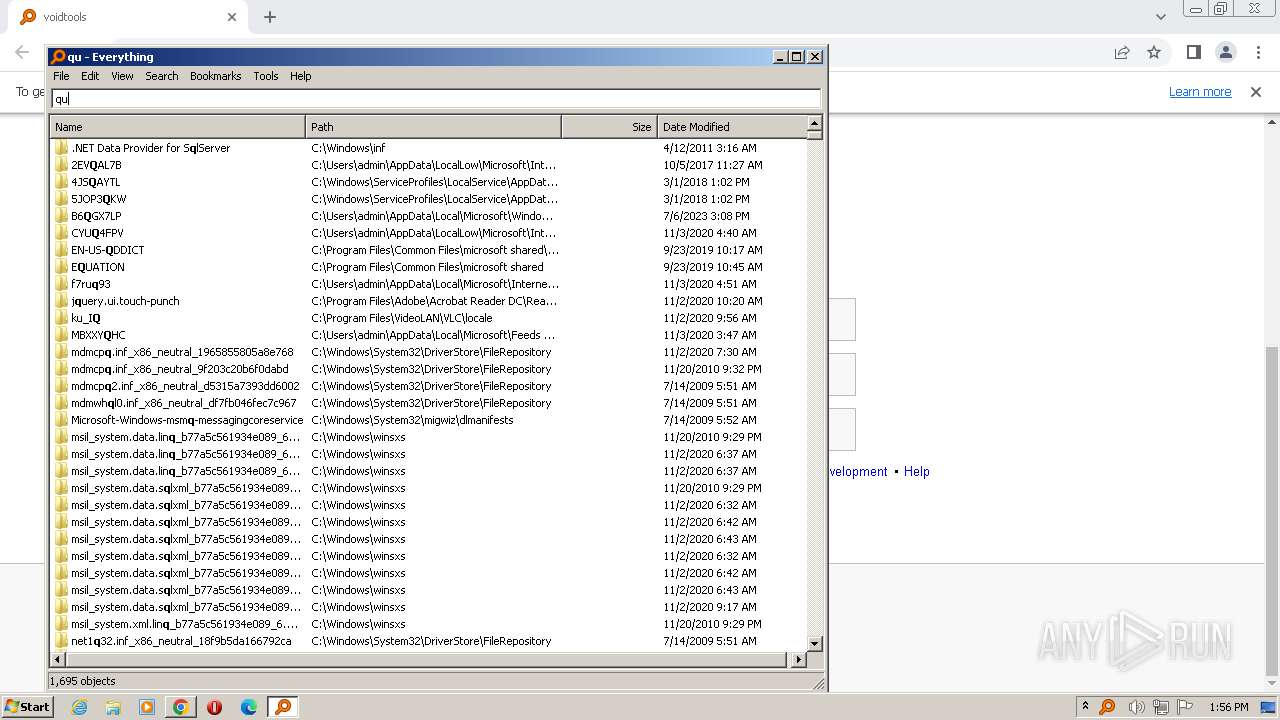This screenshot has height=720, width=1280.
Task: Open the File menu in Everything
Action: click(61, 76)
